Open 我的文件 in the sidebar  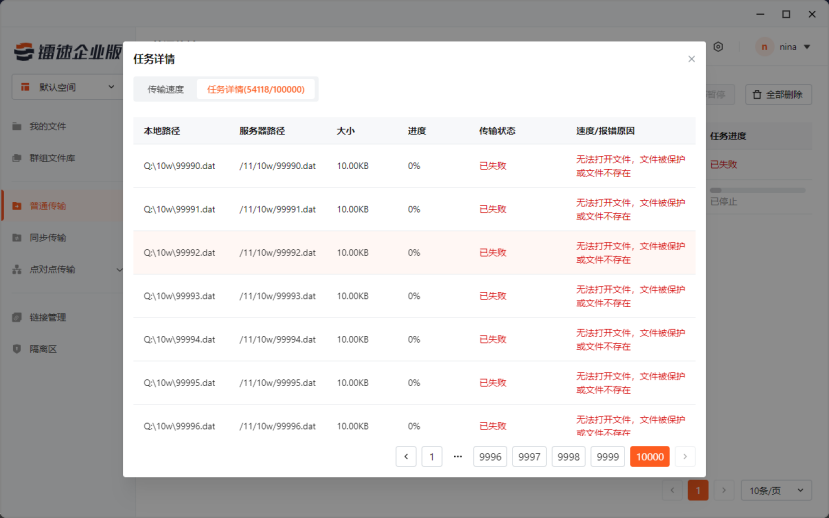click(x=47, y=127)
